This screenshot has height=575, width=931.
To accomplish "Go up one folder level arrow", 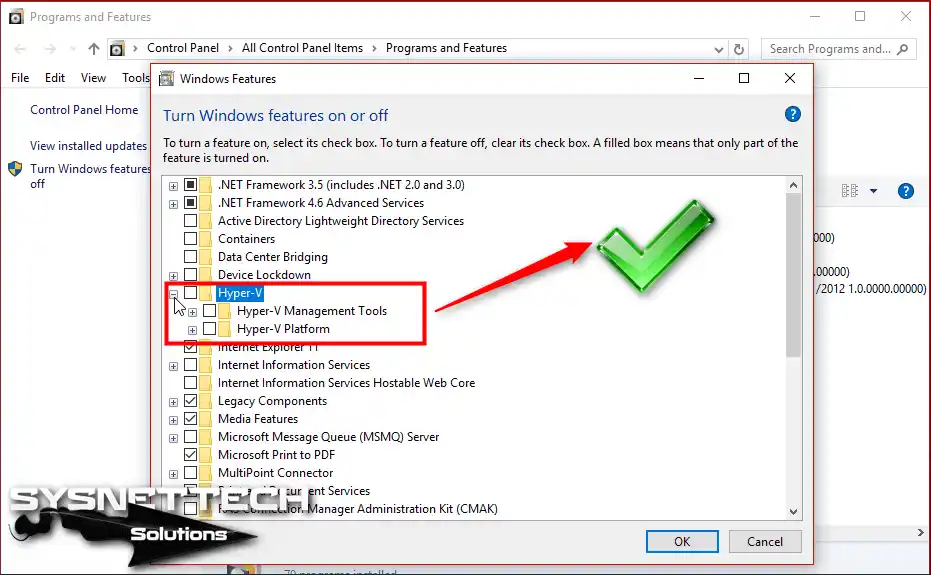I will (93, 49).
